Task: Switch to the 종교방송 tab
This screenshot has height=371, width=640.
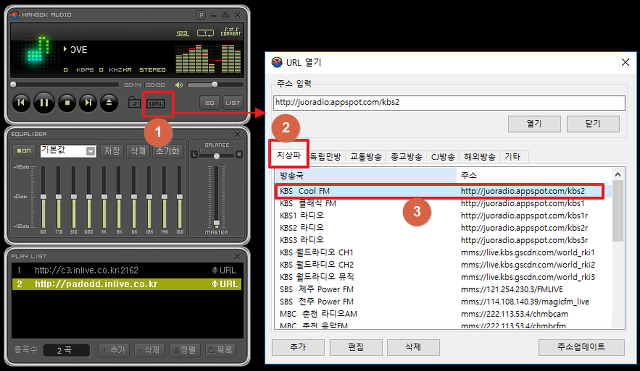Action: coord(406,157)
